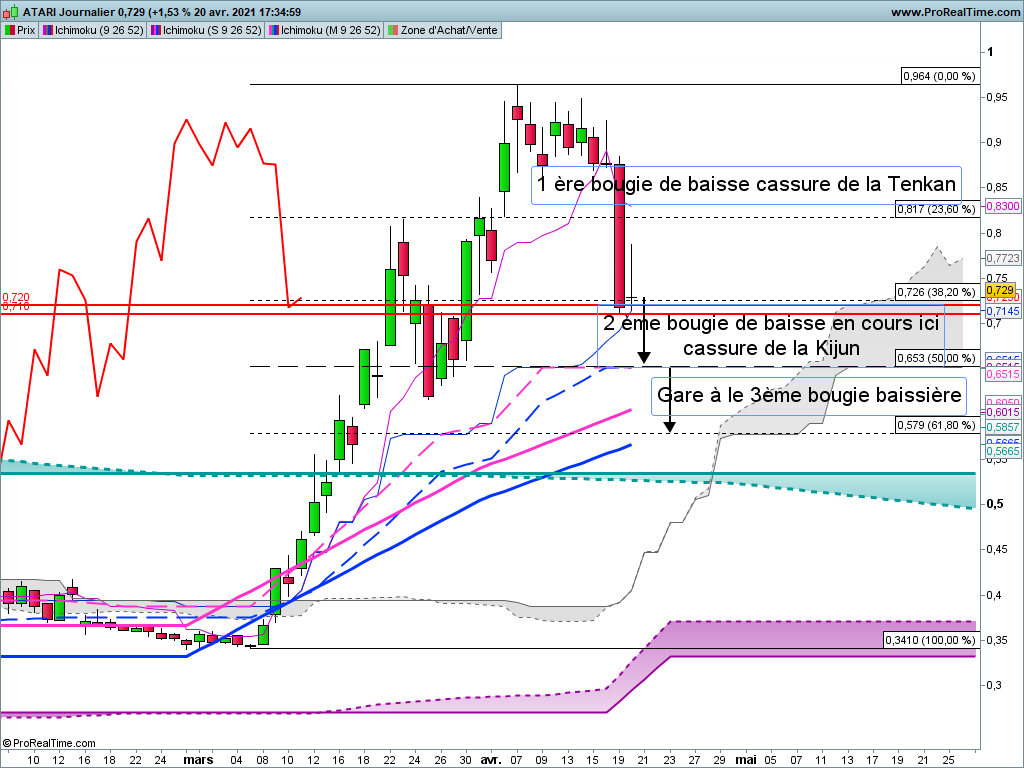
Task: Click the bold 0,5 price axis value
Action: [x=995, y=504]
